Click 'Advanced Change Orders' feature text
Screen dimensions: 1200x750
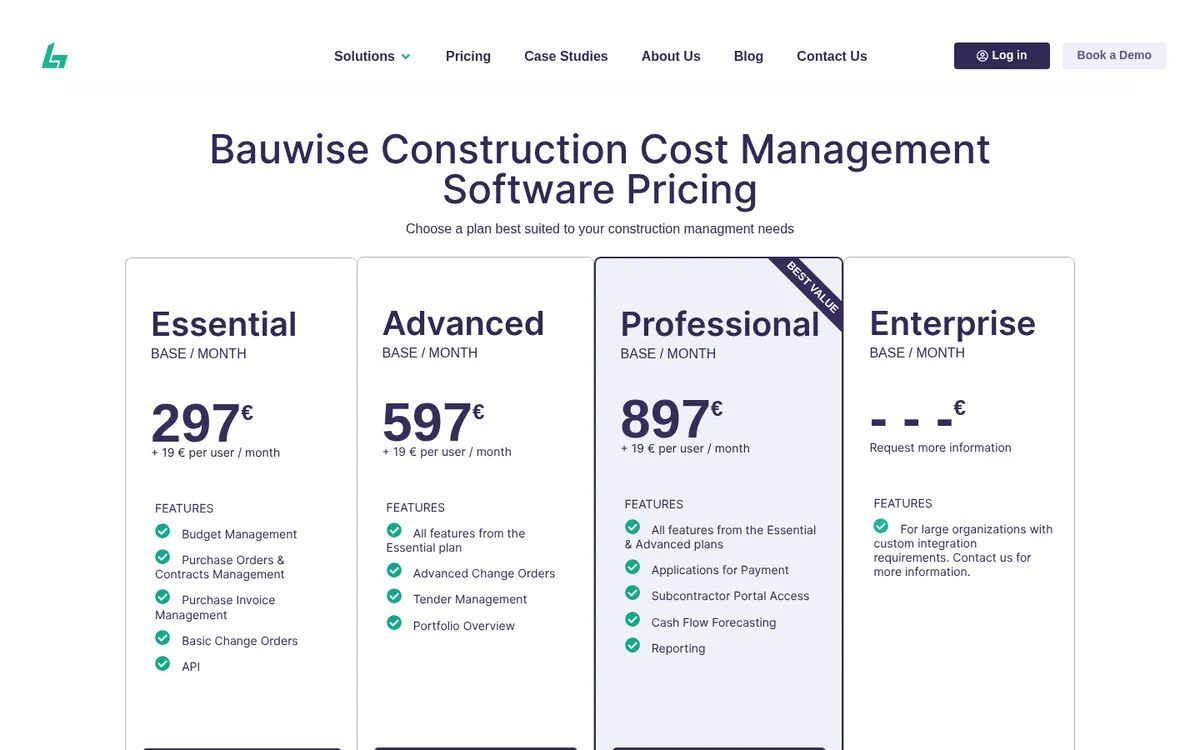tap(484, 574)
